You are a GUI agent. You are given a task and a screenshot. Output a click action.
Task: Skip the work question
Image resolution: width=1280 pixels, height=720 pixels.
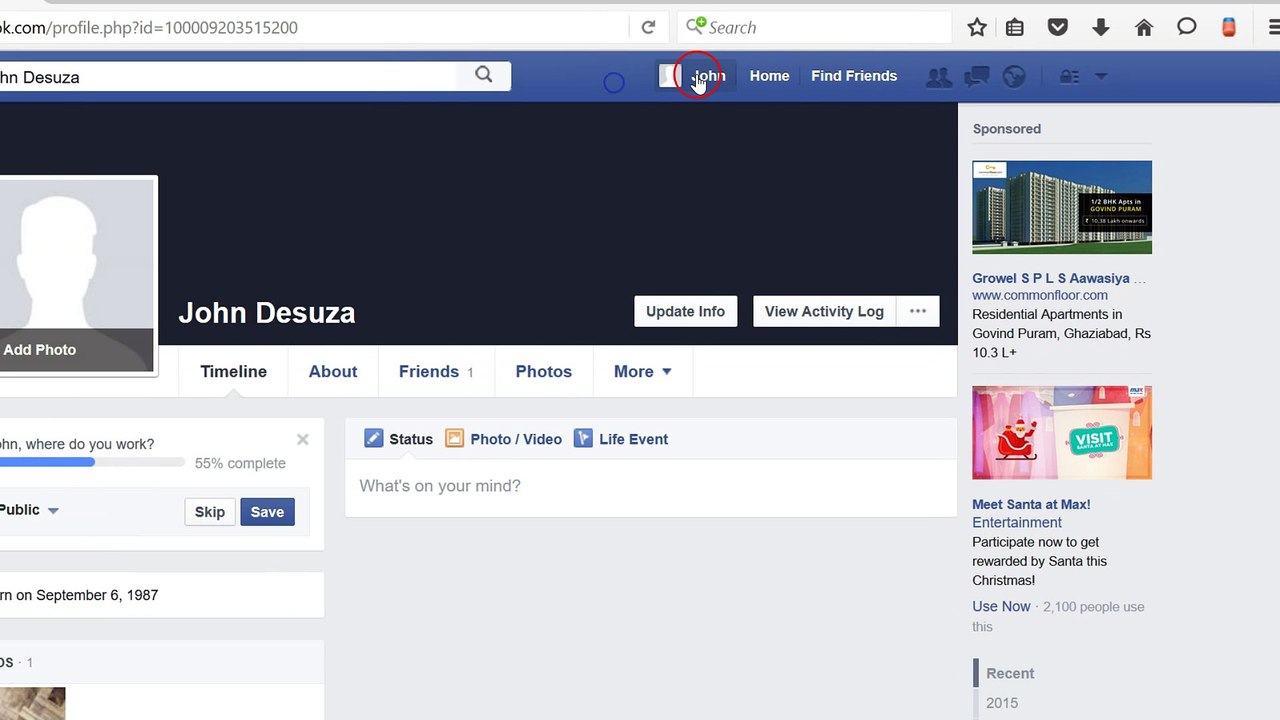pyautogui.click(x=210, y=512)
